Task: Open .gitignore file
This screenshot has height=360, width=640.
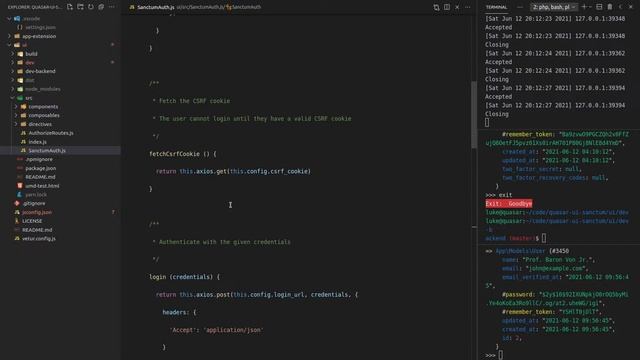Action: coord(34,203)
